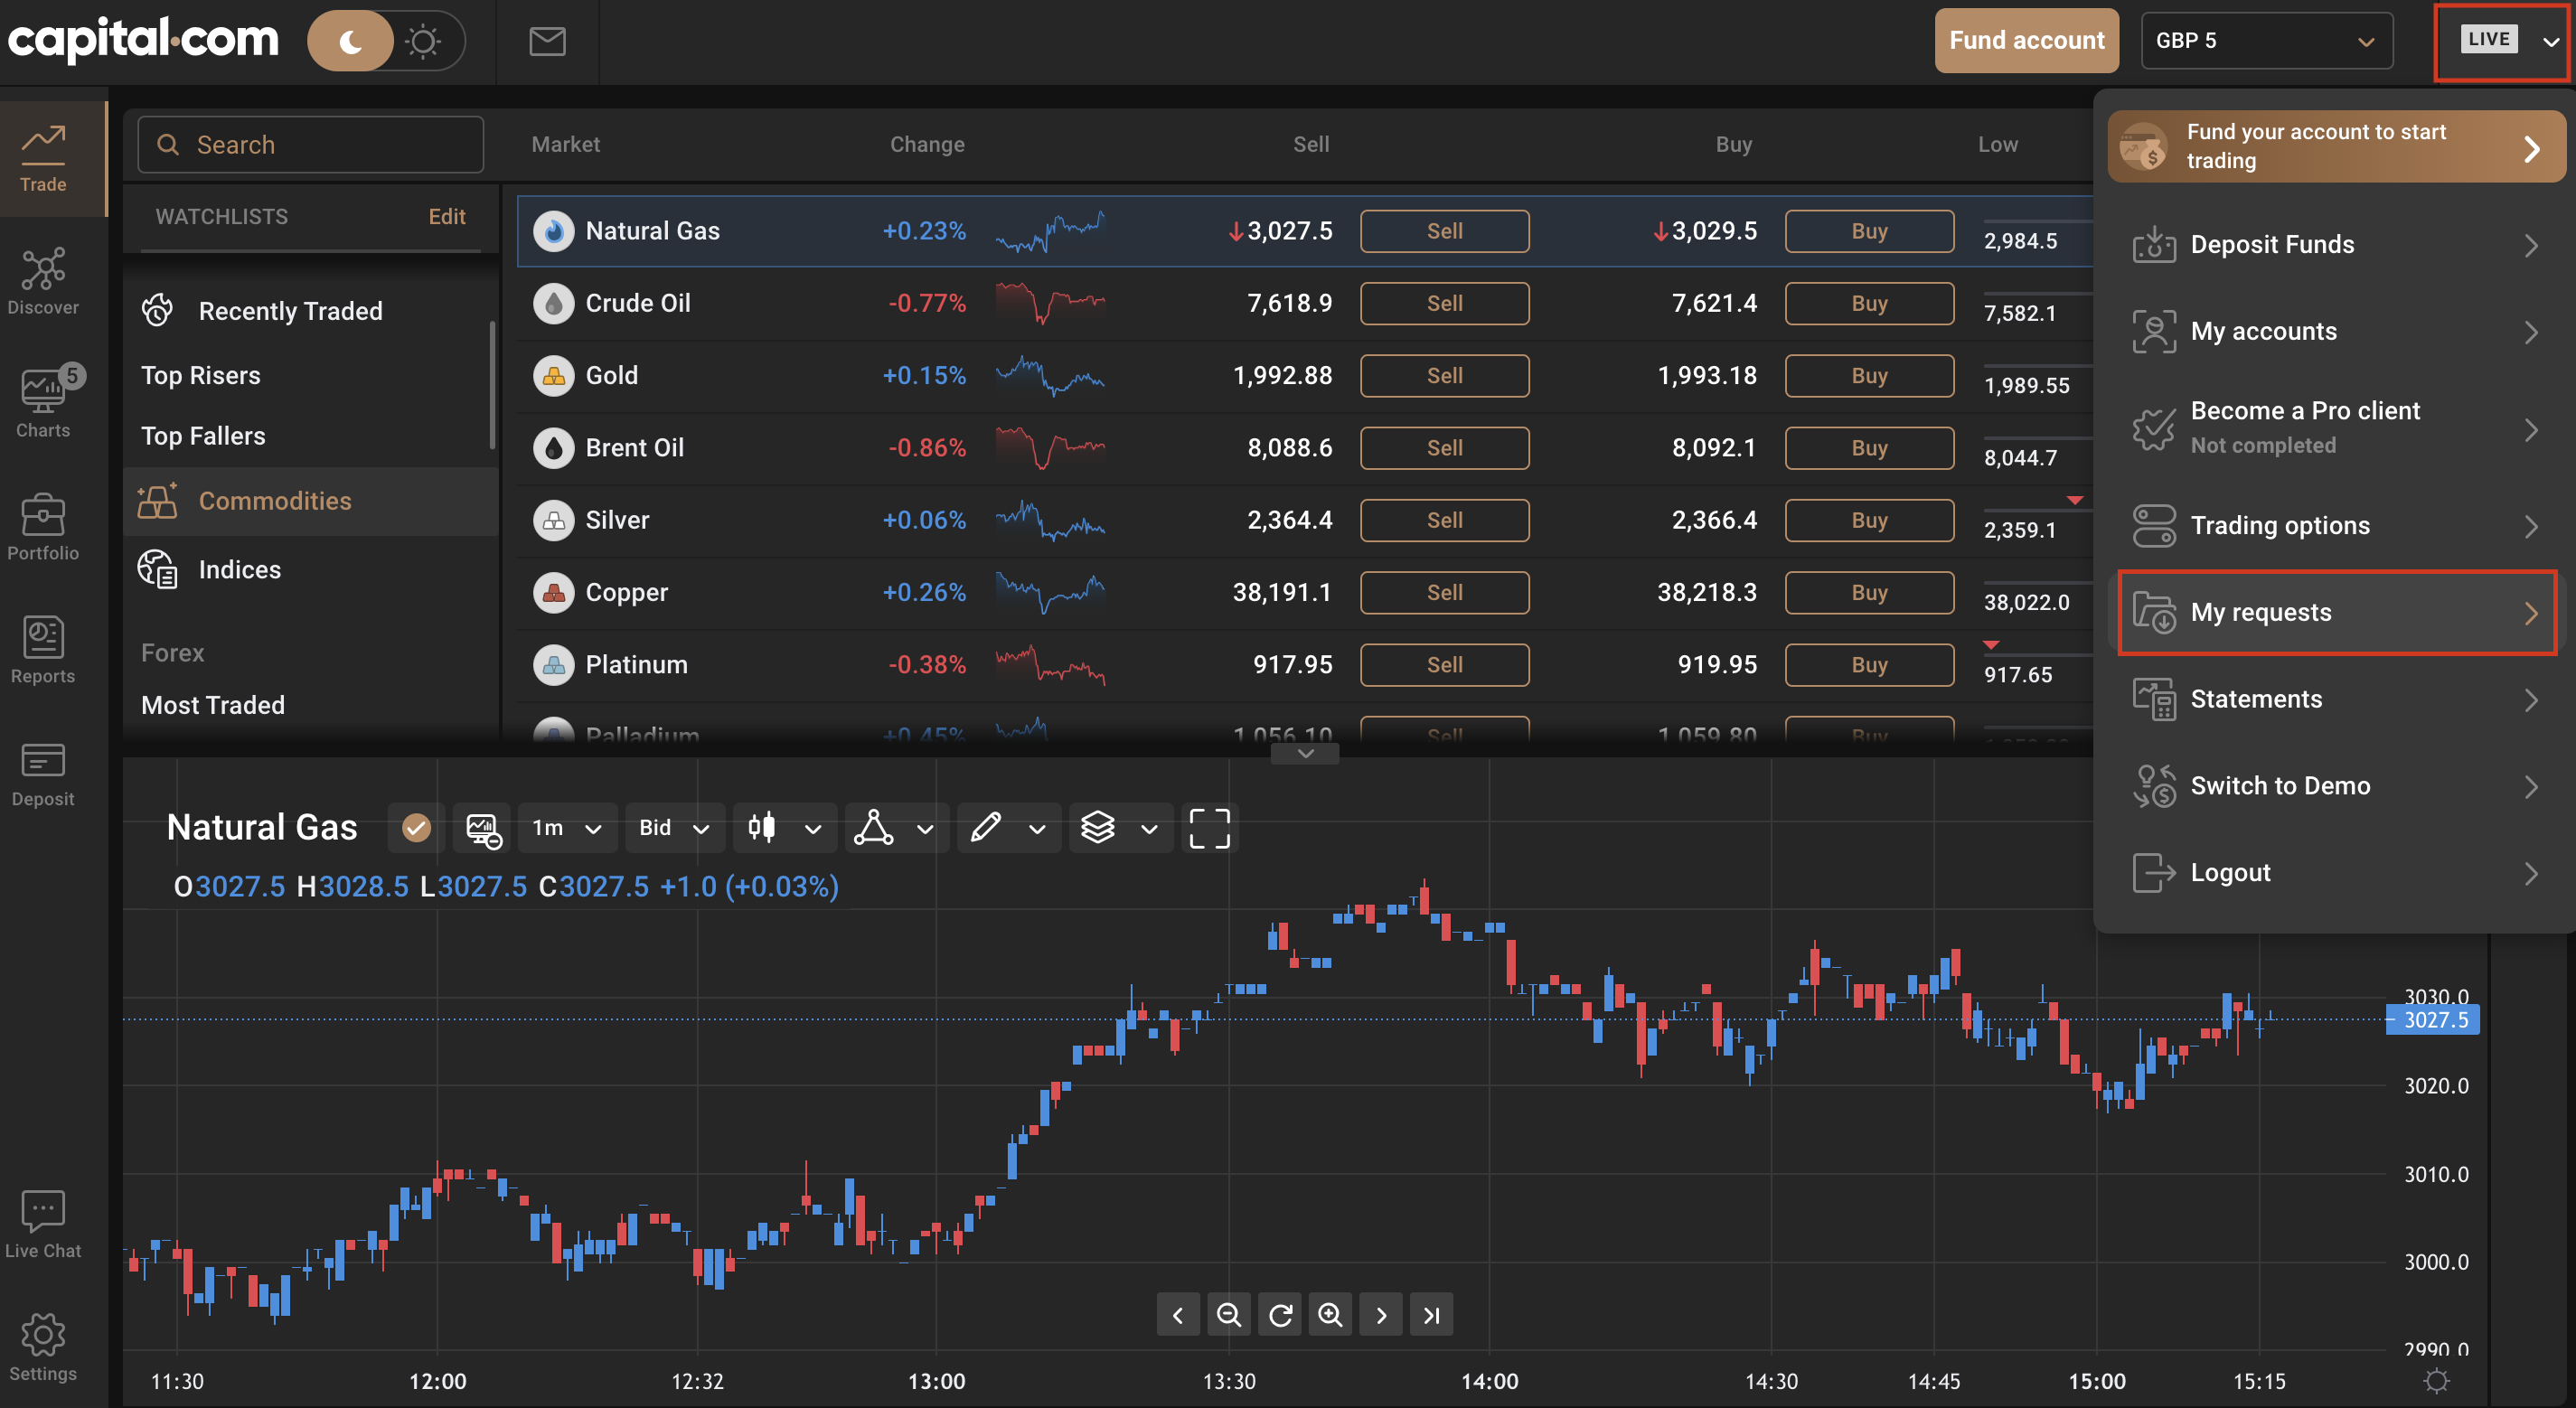
Task: Toggle Natural Gas watchlist checkmark
Action: (x=416, y=828)
